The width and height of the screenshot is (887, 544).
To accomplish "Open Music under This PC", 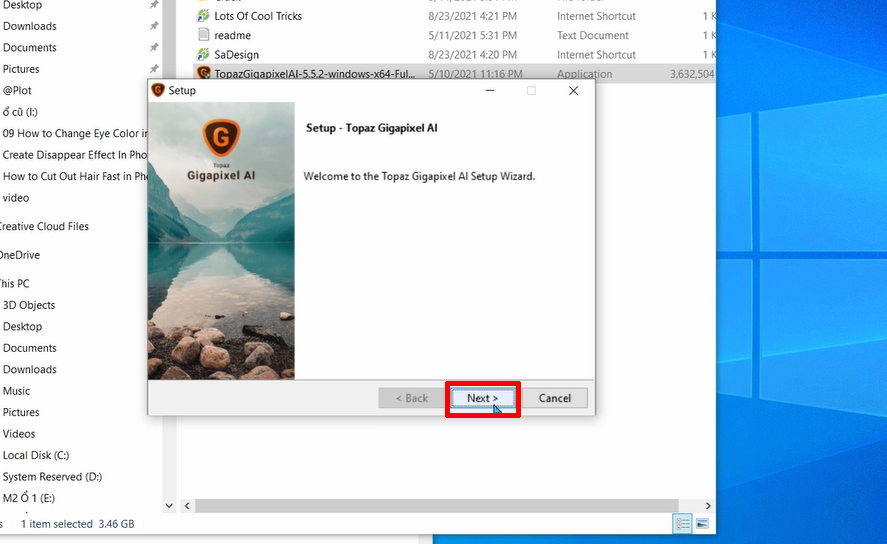I will [16, 391].
